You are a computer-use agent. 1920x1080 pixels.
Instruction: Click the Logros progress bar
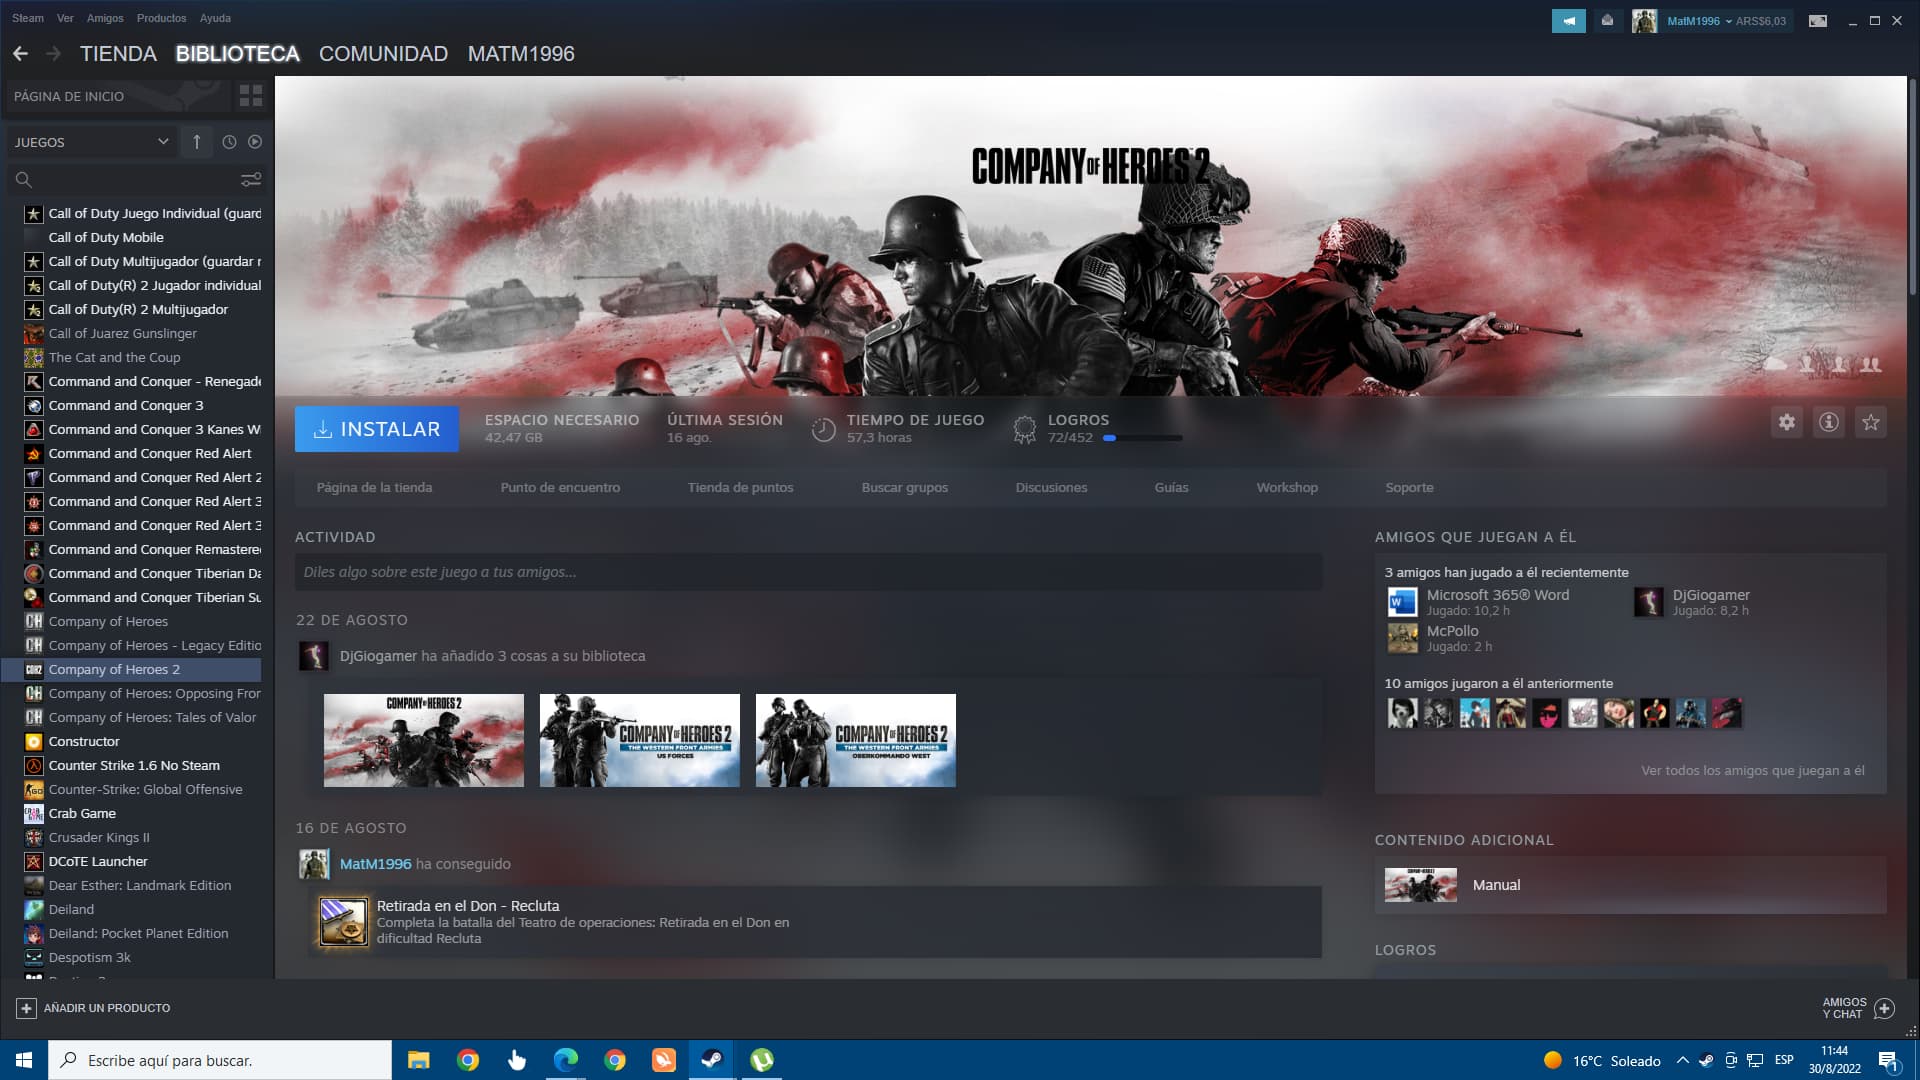[x=1142, y=438]
